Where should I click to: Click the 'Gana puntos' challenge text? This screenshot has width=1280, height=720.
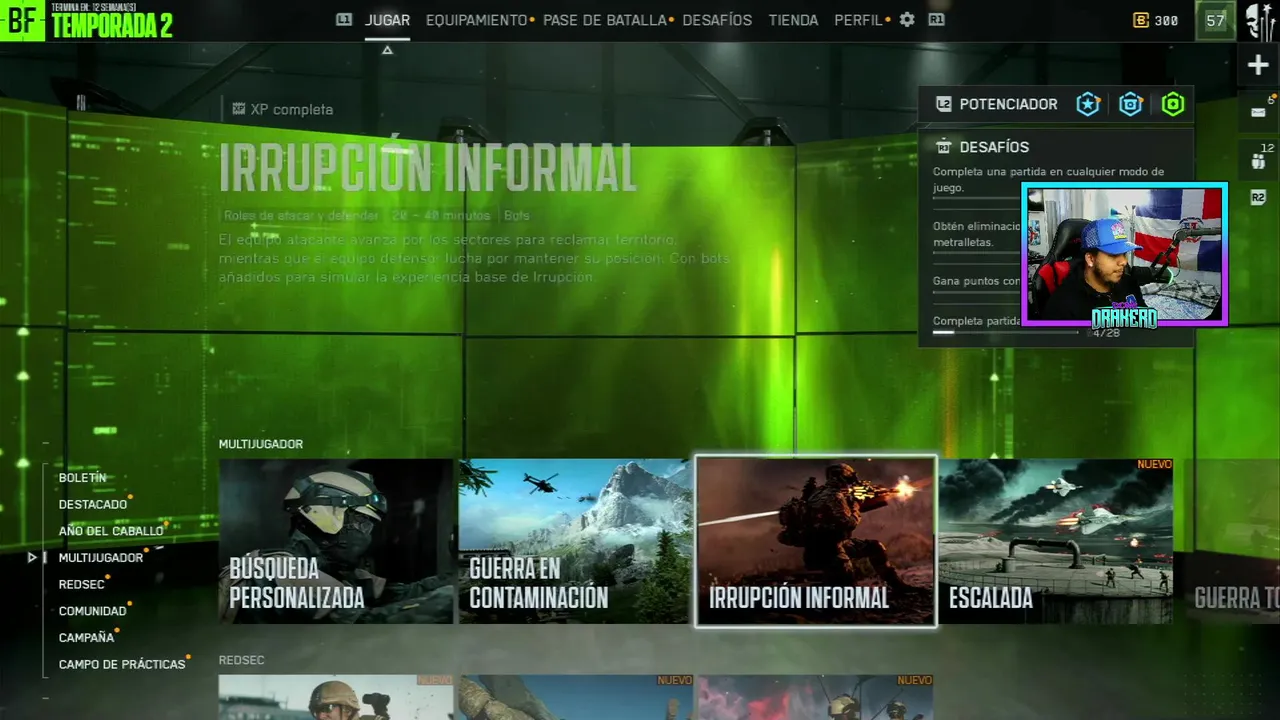pyautogui.click(x=977, y=281)
